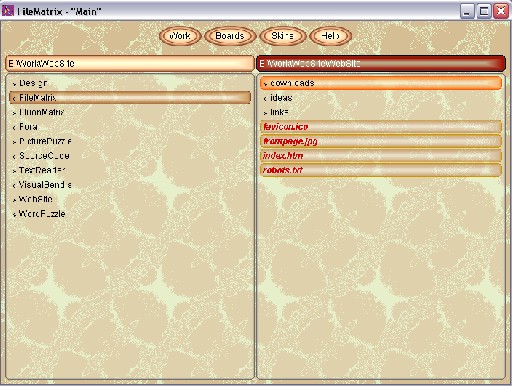The width and height of the screenshot is (512, 386).
Task: Click the Skins oval button
Action: pyautogui.click(x=282, y=36)
